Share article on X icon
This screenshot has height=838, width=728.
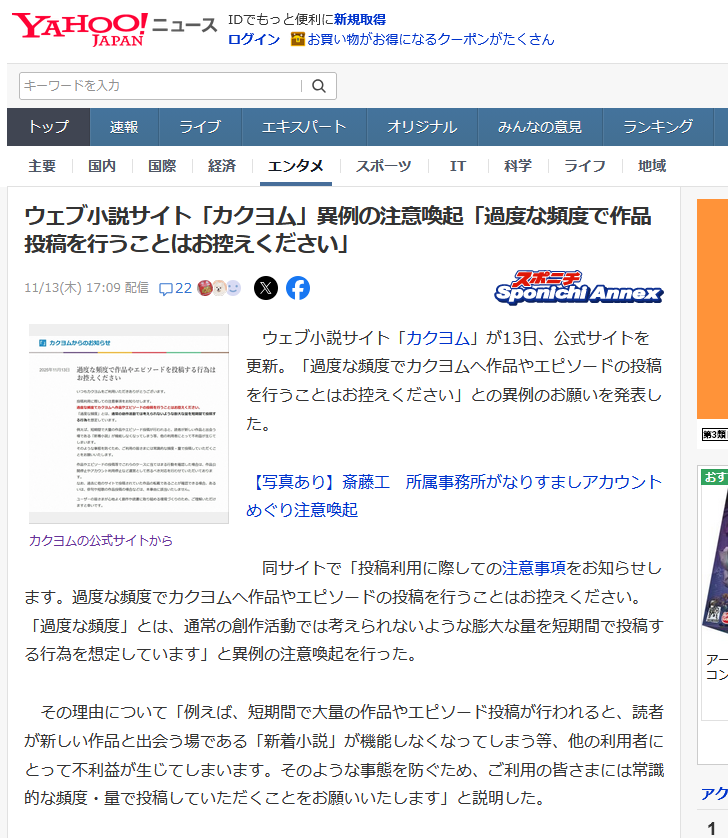(265, 288)
